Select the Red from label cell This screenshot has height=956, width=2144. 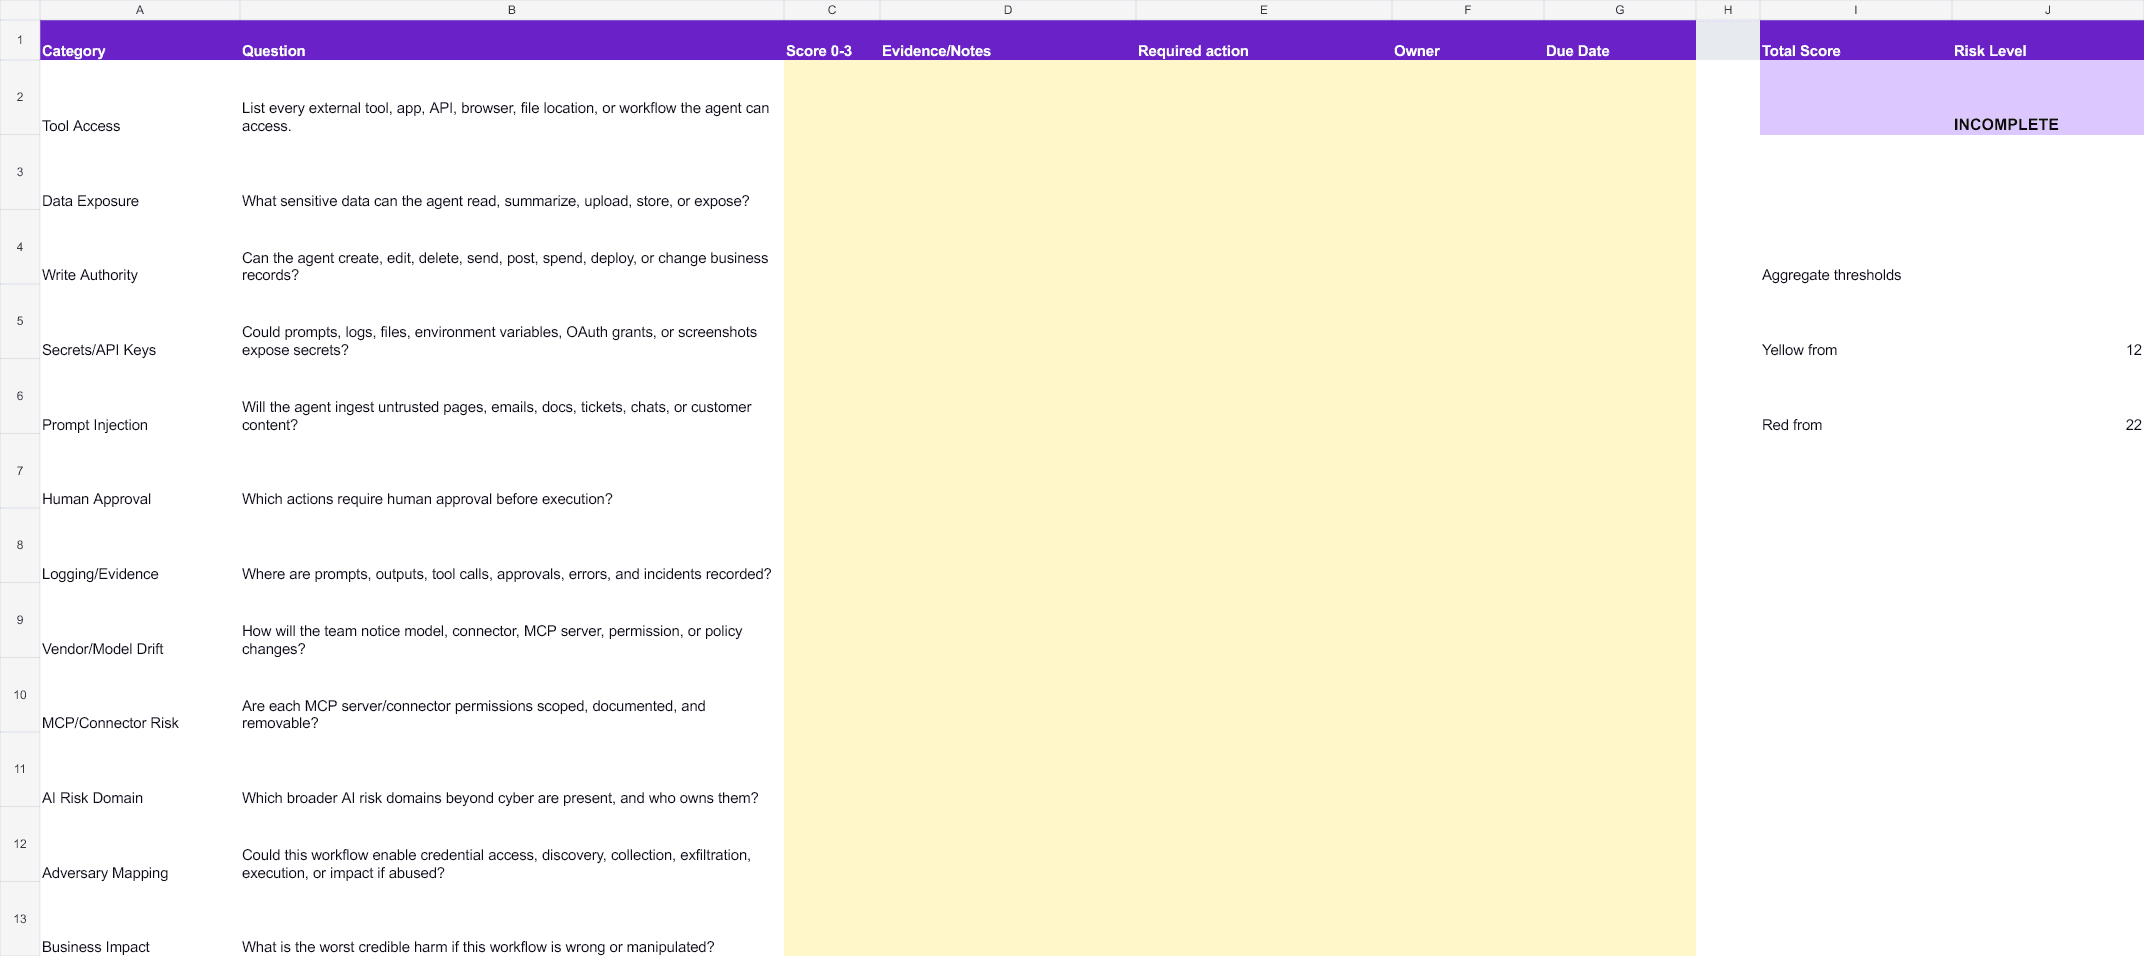click(1856, 396)
